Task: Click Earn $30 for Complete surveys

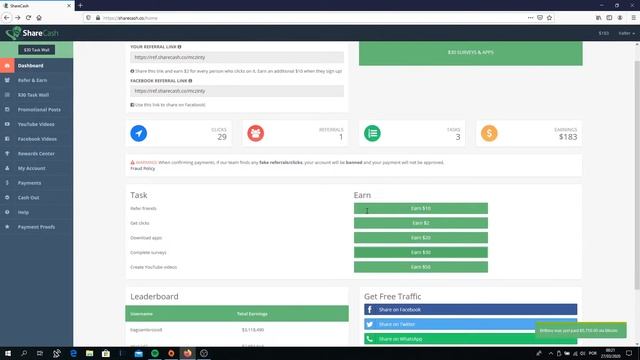Action: [x=420, y=252]
